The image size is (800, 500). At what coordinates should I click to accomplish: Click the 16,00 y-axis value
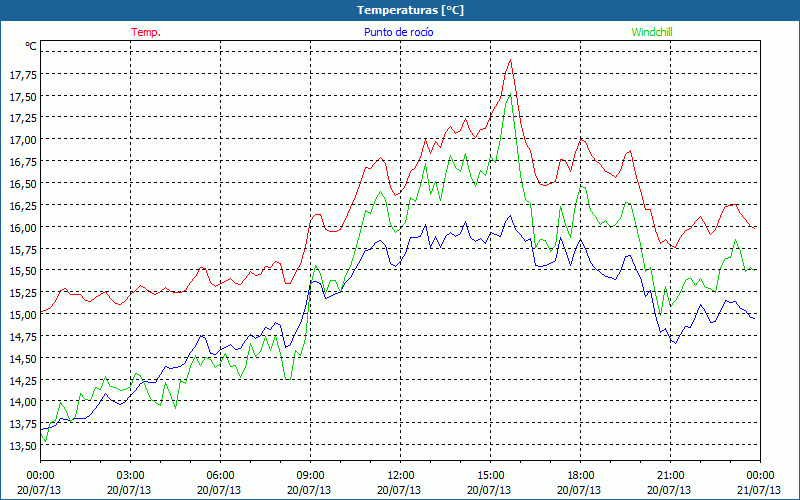click(23, 227)
